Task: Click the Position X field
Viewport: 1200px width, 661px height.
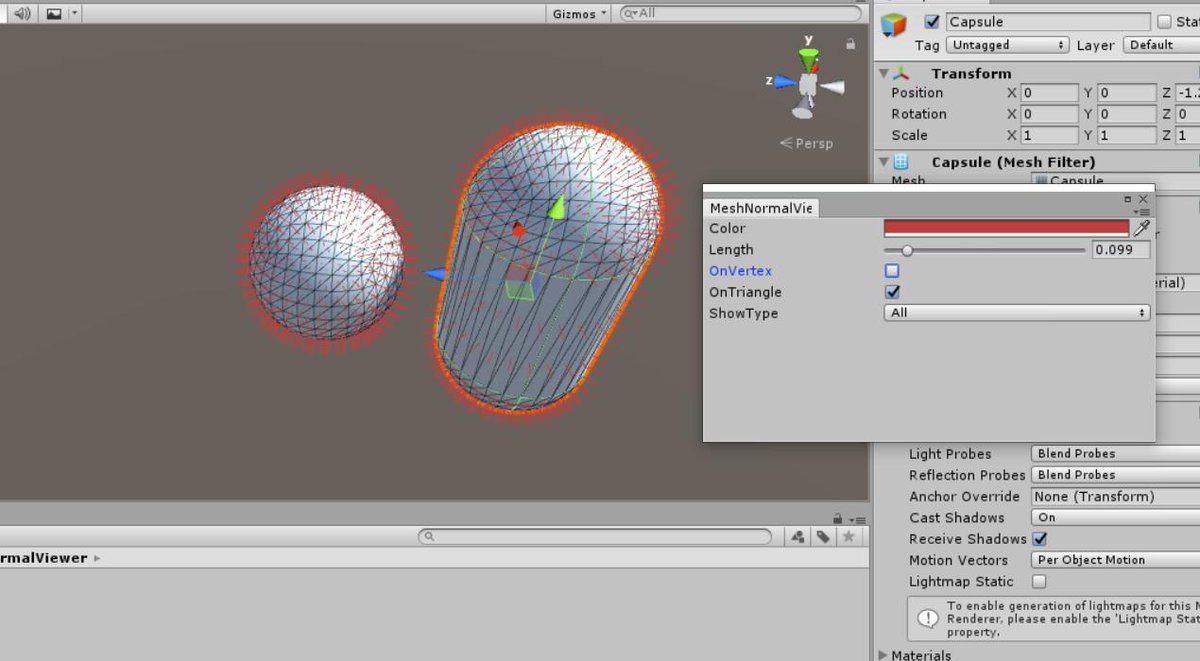Action: pyautogui.click(x=1049, y=93)
